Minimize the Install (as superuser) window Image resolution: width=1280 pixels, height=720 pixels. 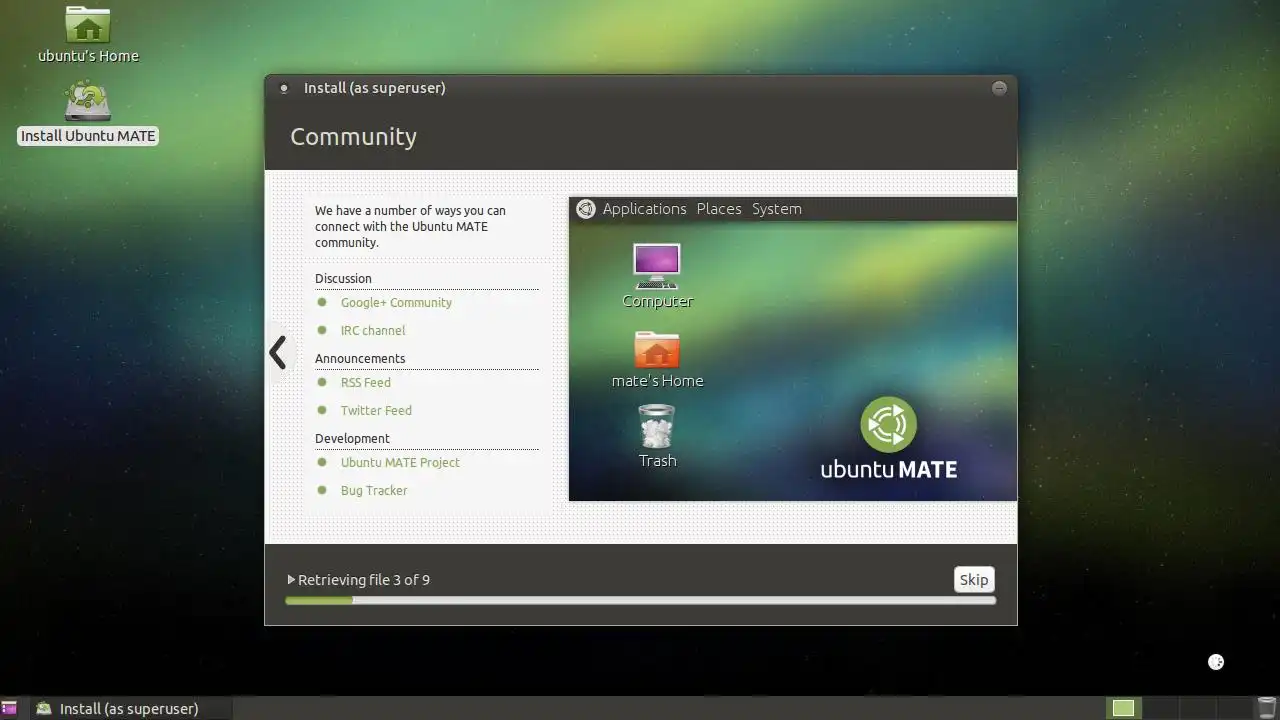pyautogui.click(x=999, y=88)
